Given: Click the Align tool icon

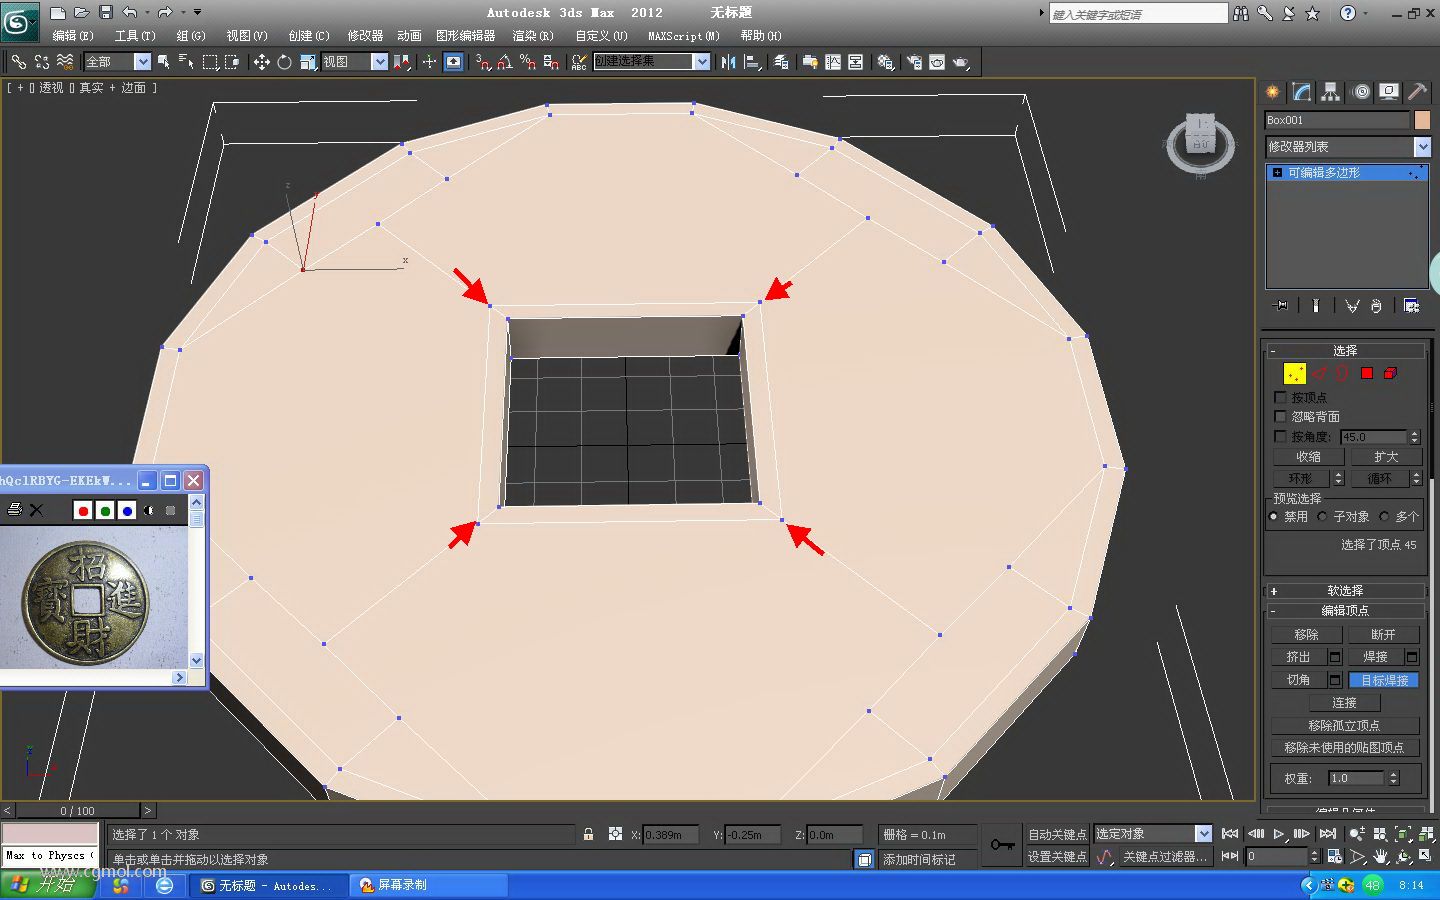Looking at the screenshot, I should click(x=752, y=62).
